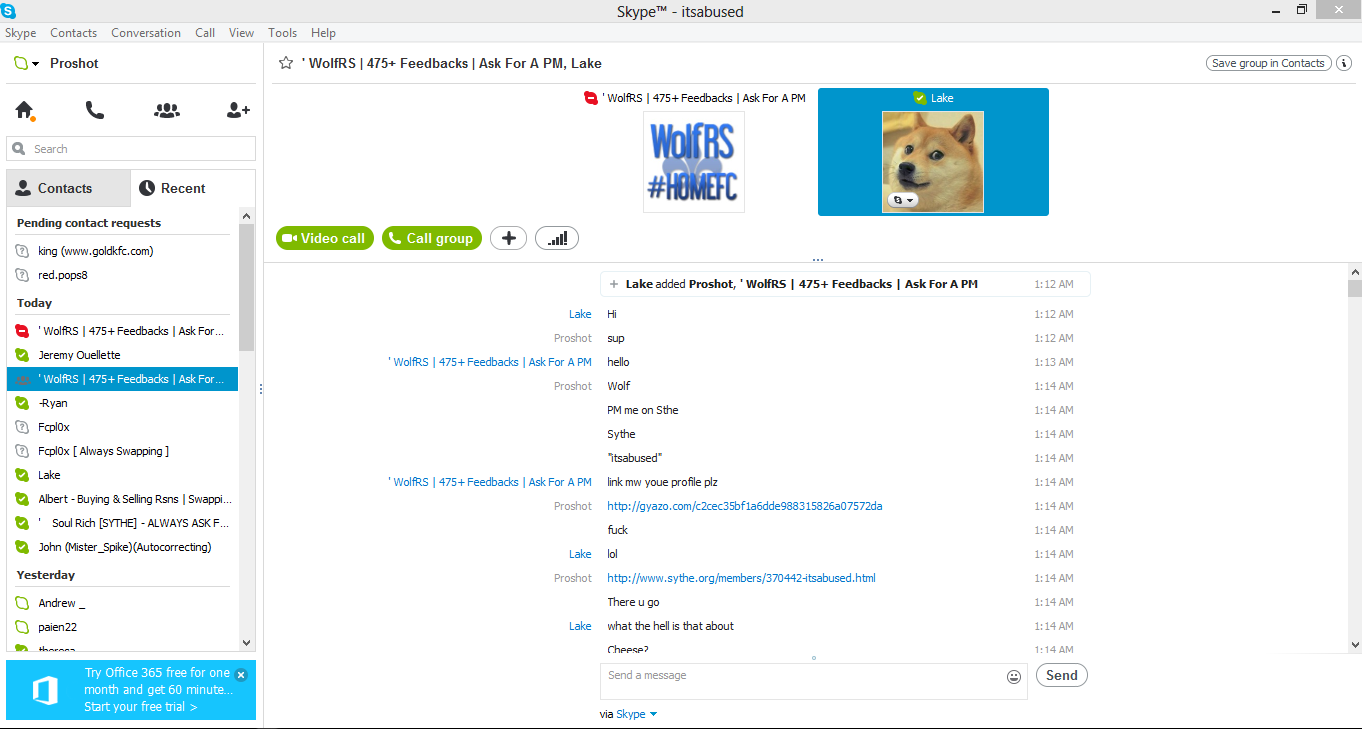The width and height of the screenshot is (1362, 729).
Task: Go to Skype Home icon
Action: [25, 111]
